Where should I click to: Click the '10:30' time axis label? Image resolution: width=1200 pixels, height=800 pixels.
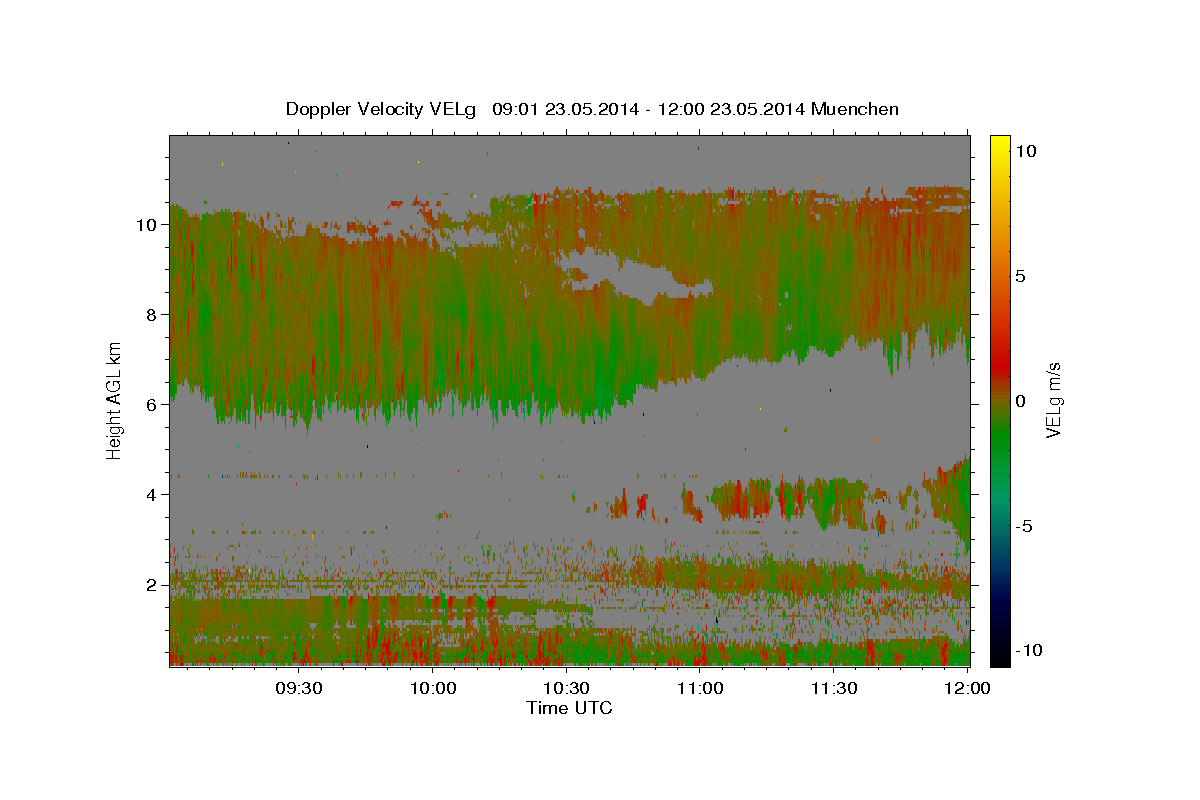coord(567,688)
